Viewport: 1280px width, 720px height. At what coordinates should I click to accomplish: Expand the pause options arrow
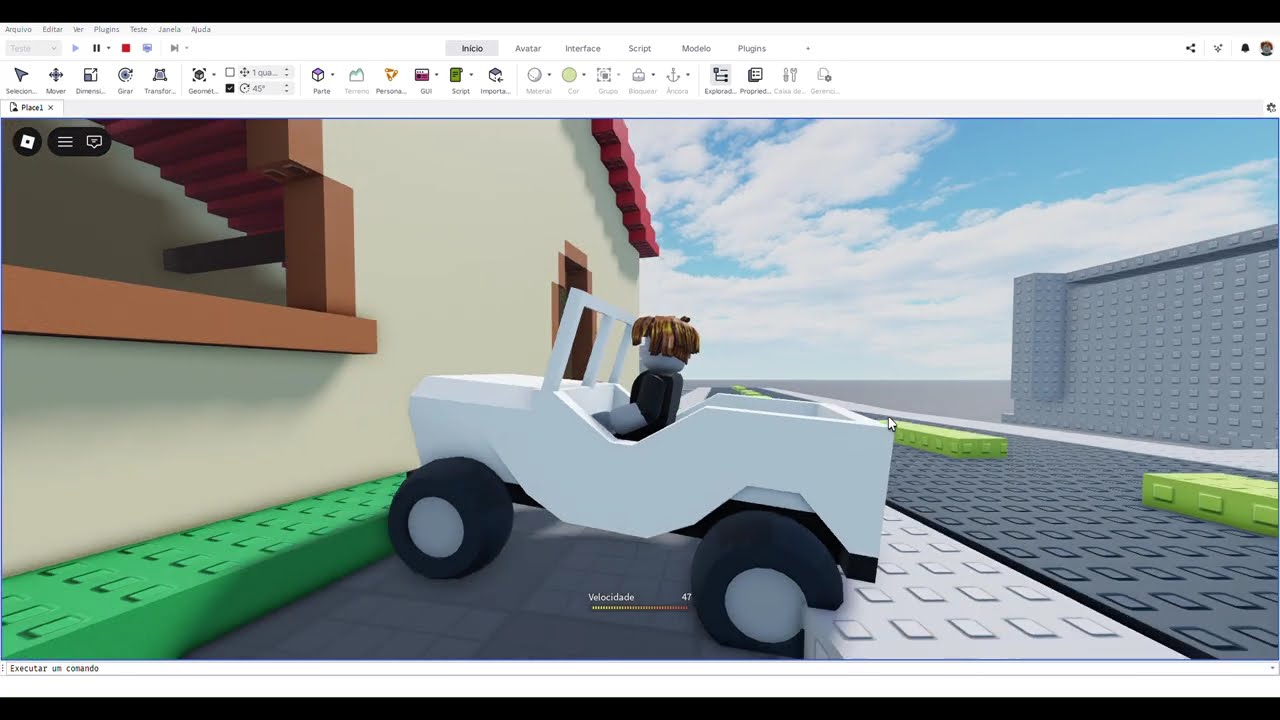coord(108,48)
